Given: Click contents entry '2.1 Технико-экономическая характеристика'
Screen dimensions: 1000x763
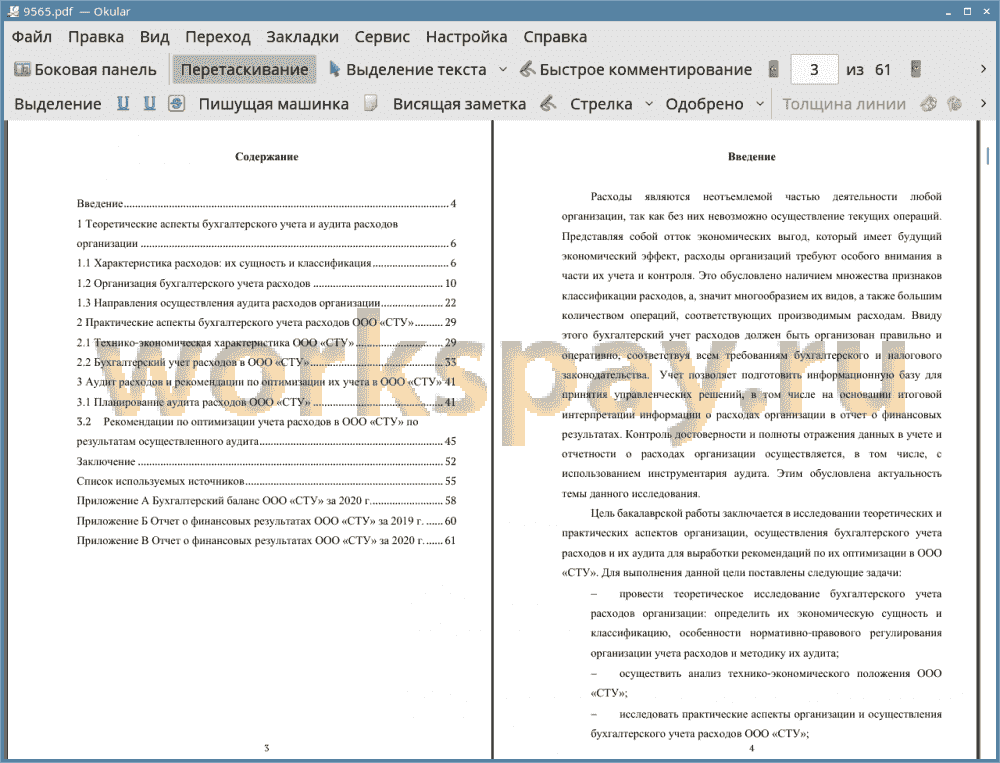Looking at the screenshot, I should (267, 343).
